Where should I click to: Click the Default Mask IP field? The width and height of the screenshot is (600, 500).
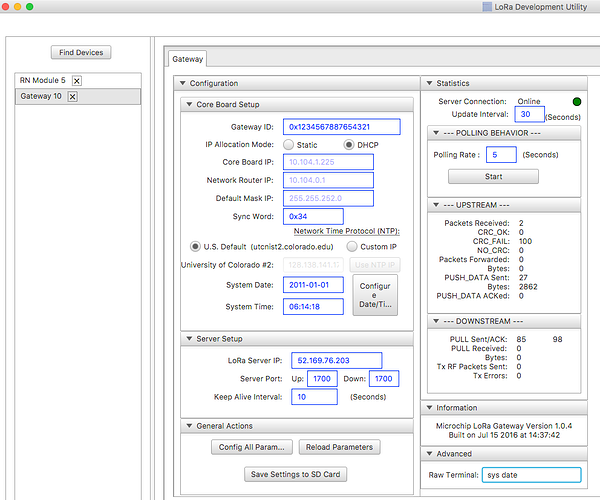328,198
